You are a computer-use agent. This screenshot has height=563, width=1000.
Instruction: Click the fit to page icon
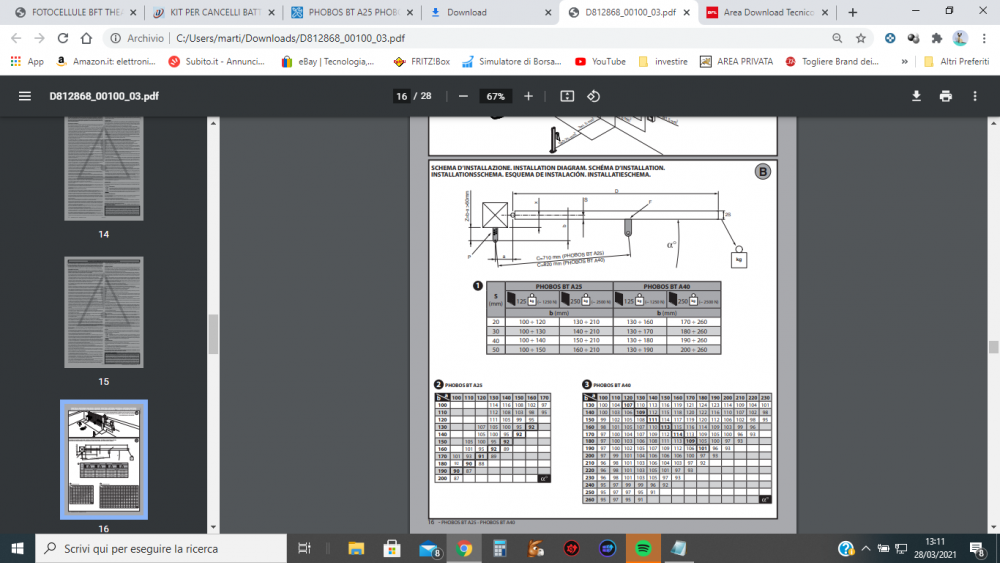click(567, 96)
